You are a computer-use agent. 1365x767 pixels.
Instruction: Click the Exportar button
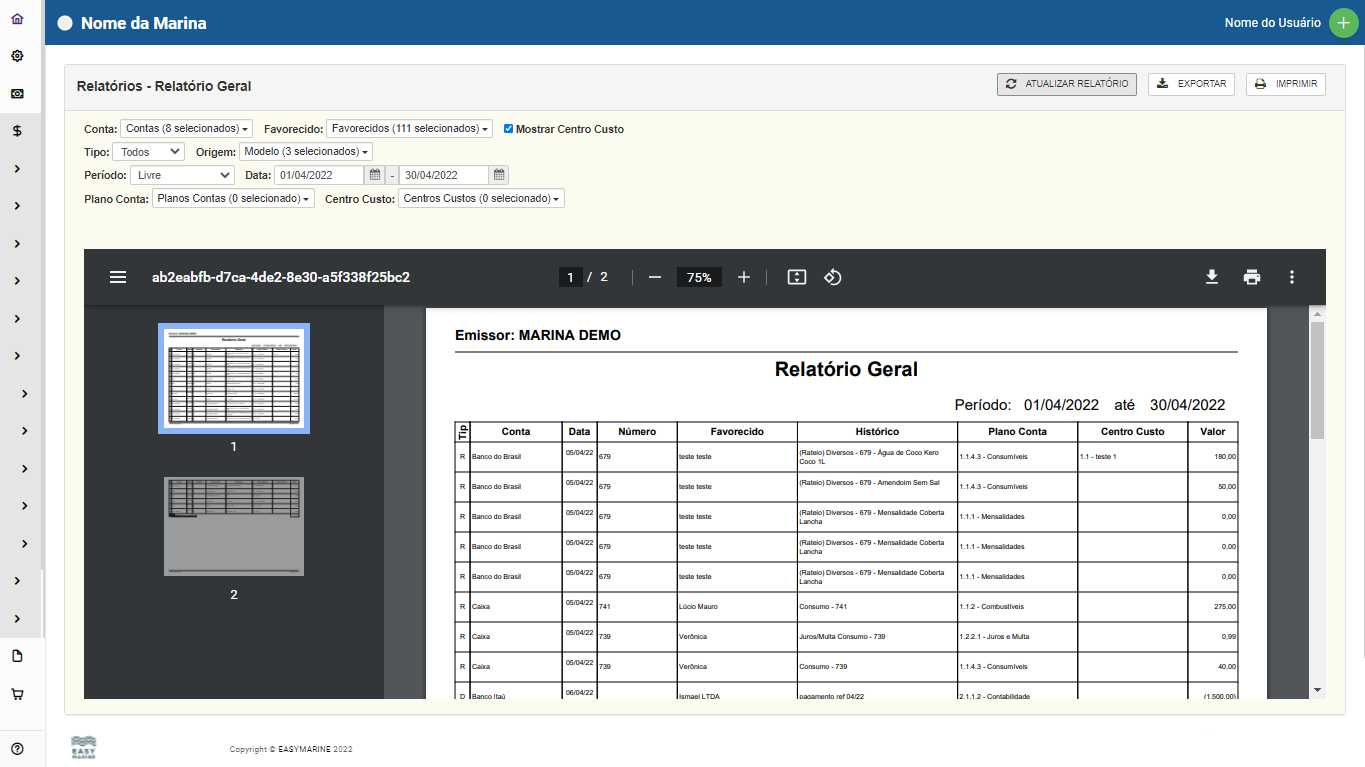(x=1191, y=84)
